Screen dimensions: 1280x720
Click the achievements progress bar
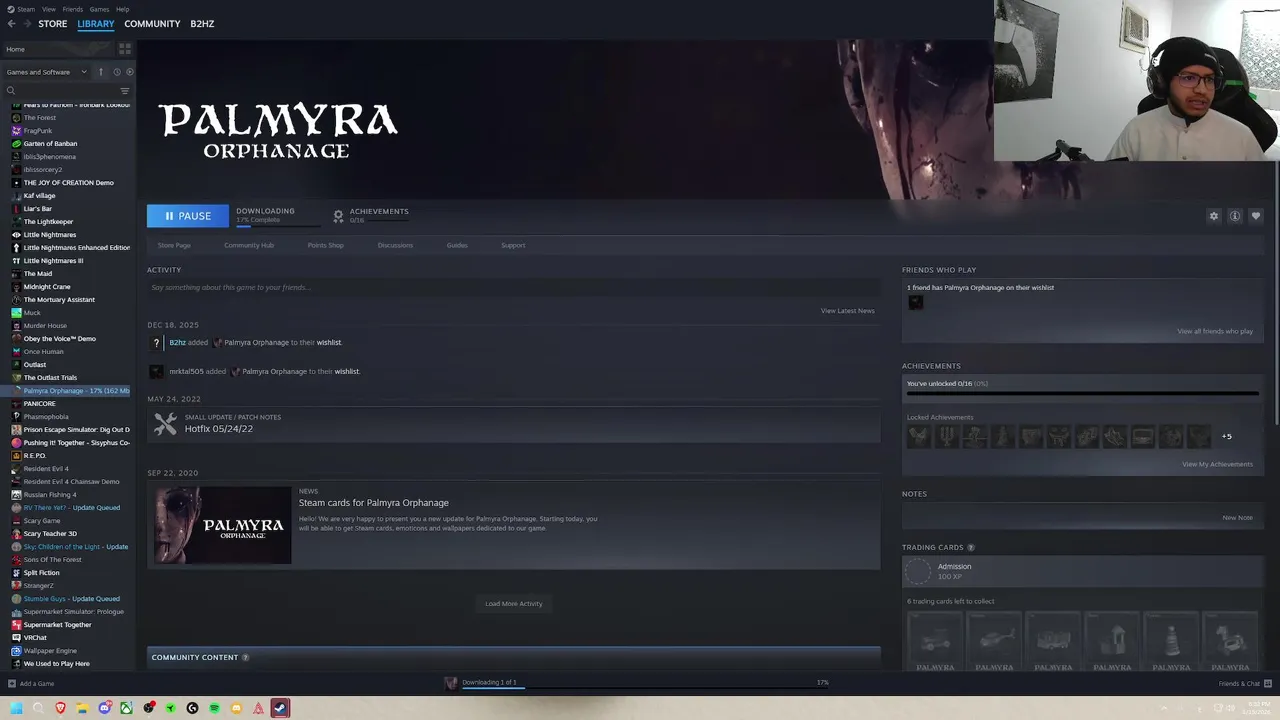click(x=1083, y=394)
